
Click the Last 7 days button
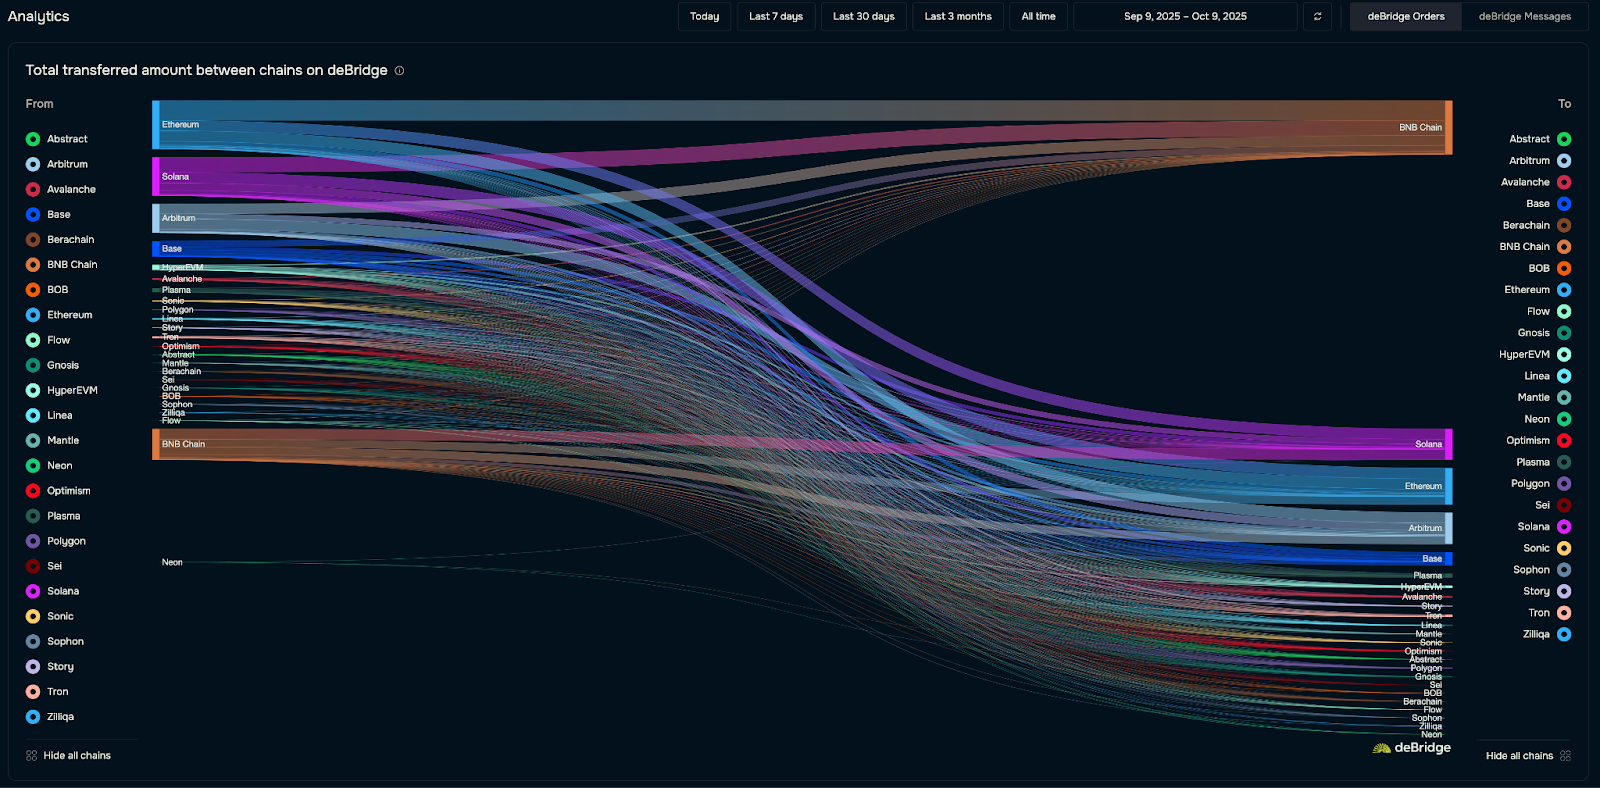(x=775, y=17)
